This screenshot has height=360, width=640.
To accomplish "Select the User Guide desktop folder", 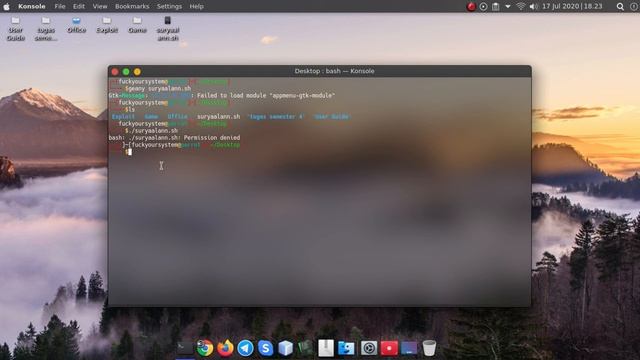I will click(16, 29).
